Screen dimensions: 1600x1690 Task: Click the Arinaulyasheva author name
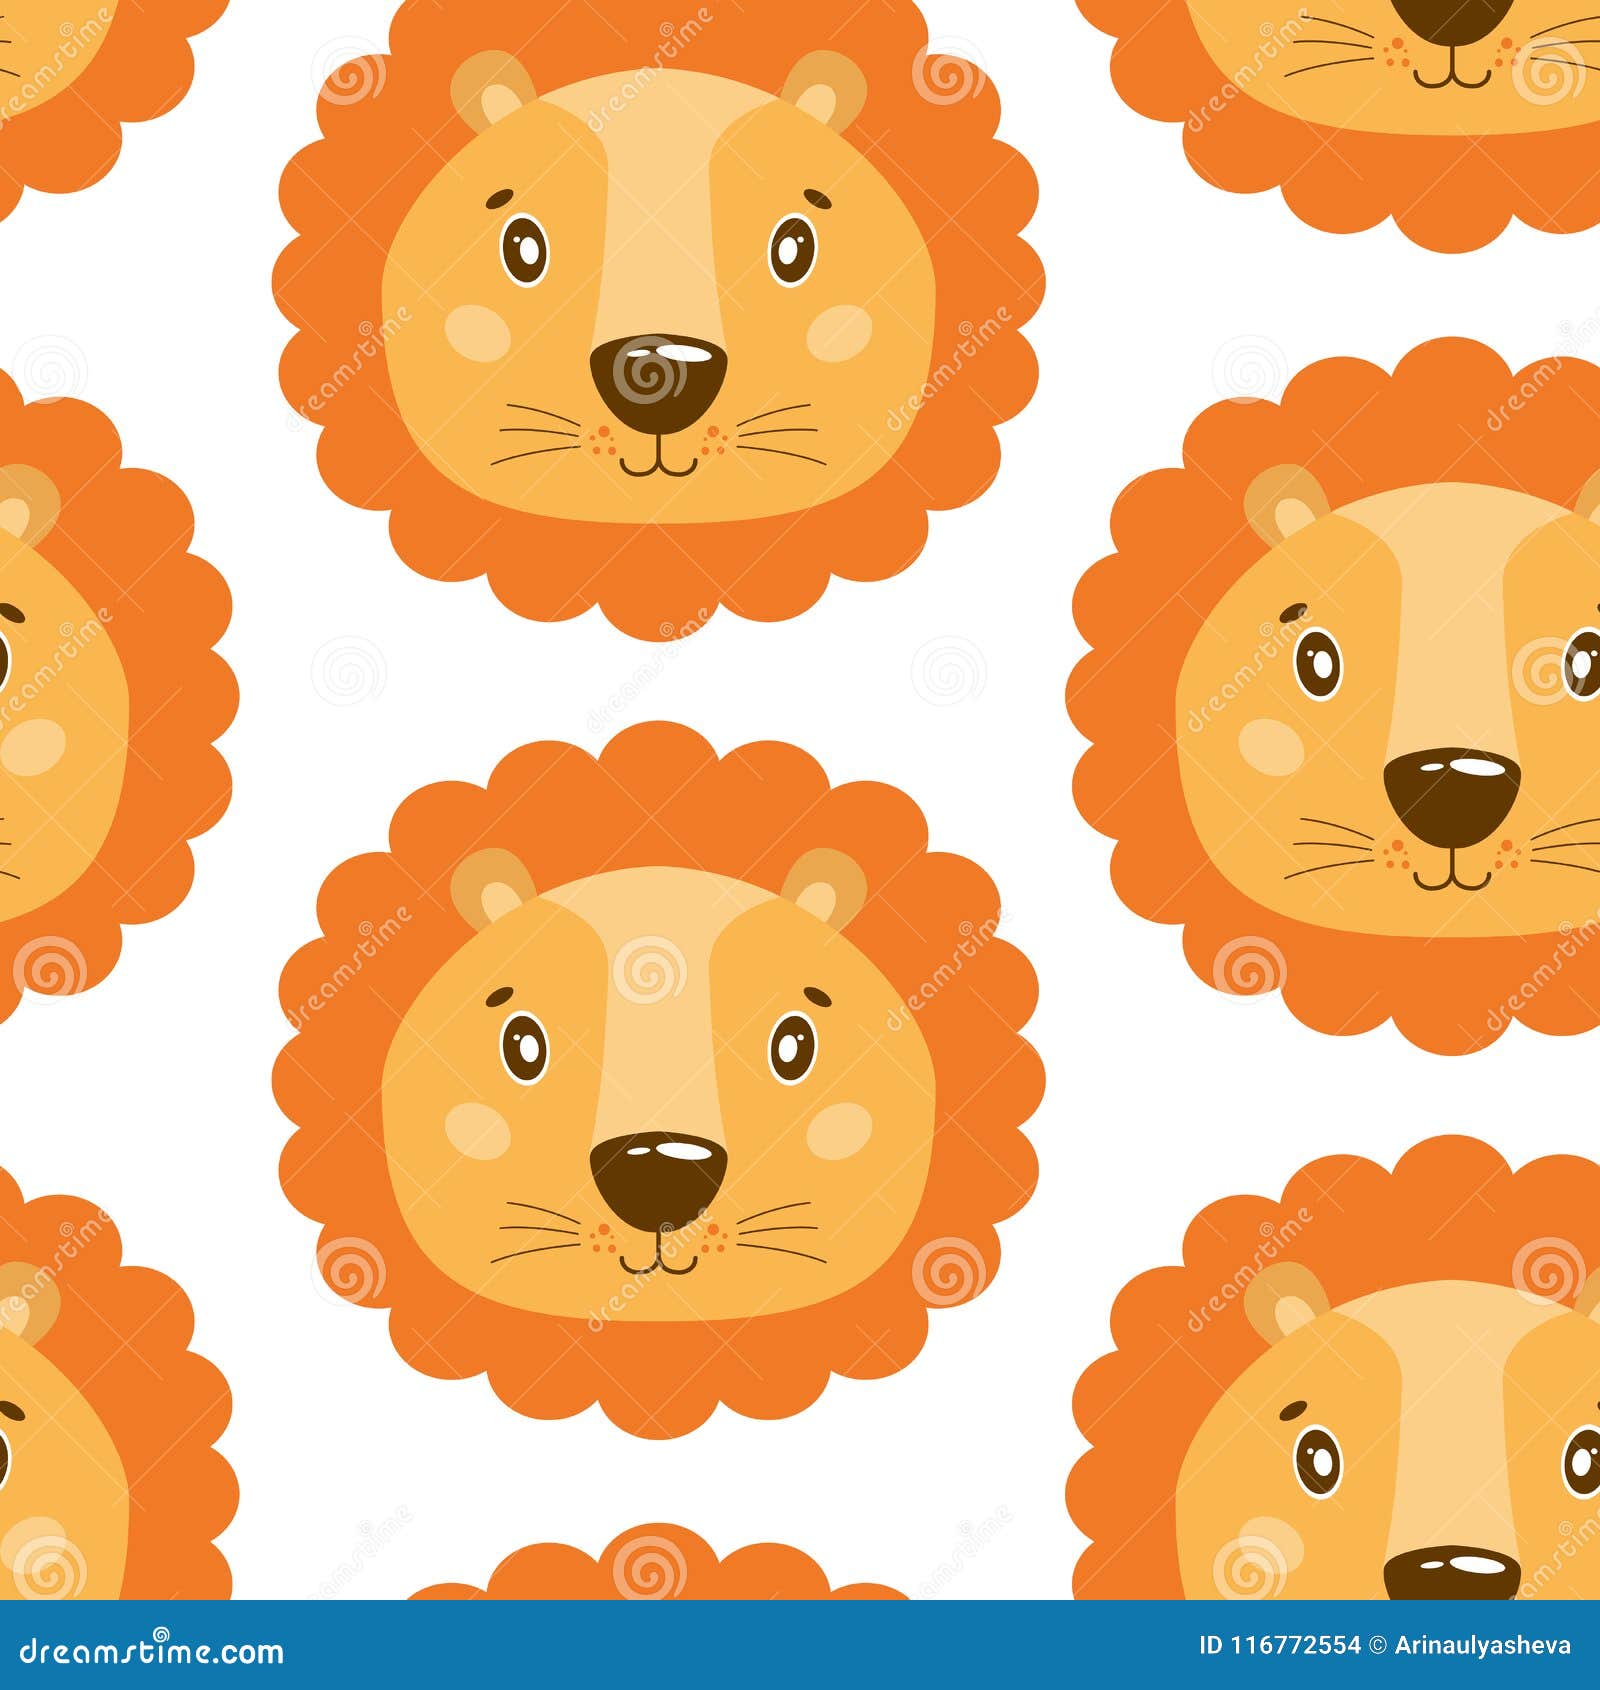1481,1646
